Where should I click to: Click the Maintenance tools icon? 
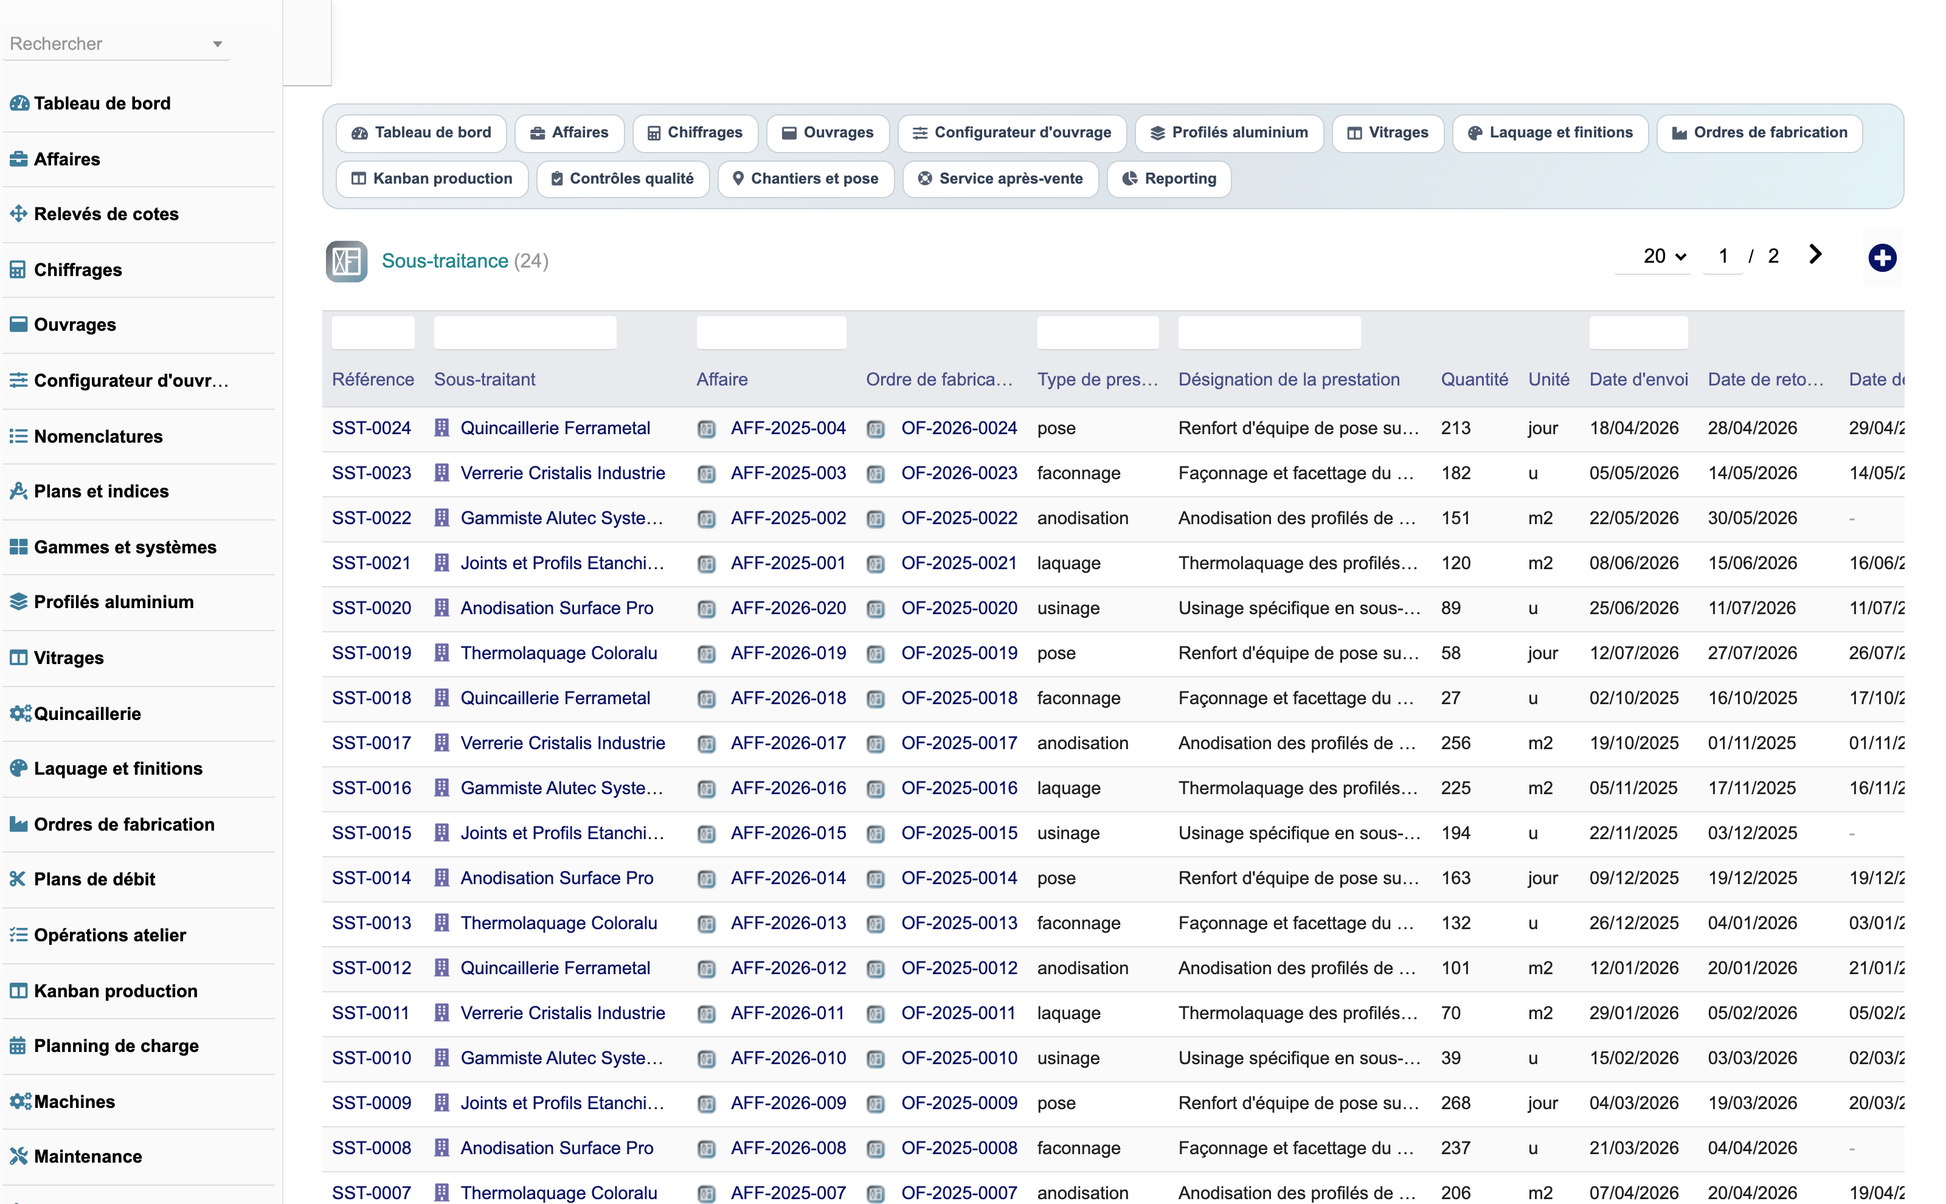[19, 1157]
